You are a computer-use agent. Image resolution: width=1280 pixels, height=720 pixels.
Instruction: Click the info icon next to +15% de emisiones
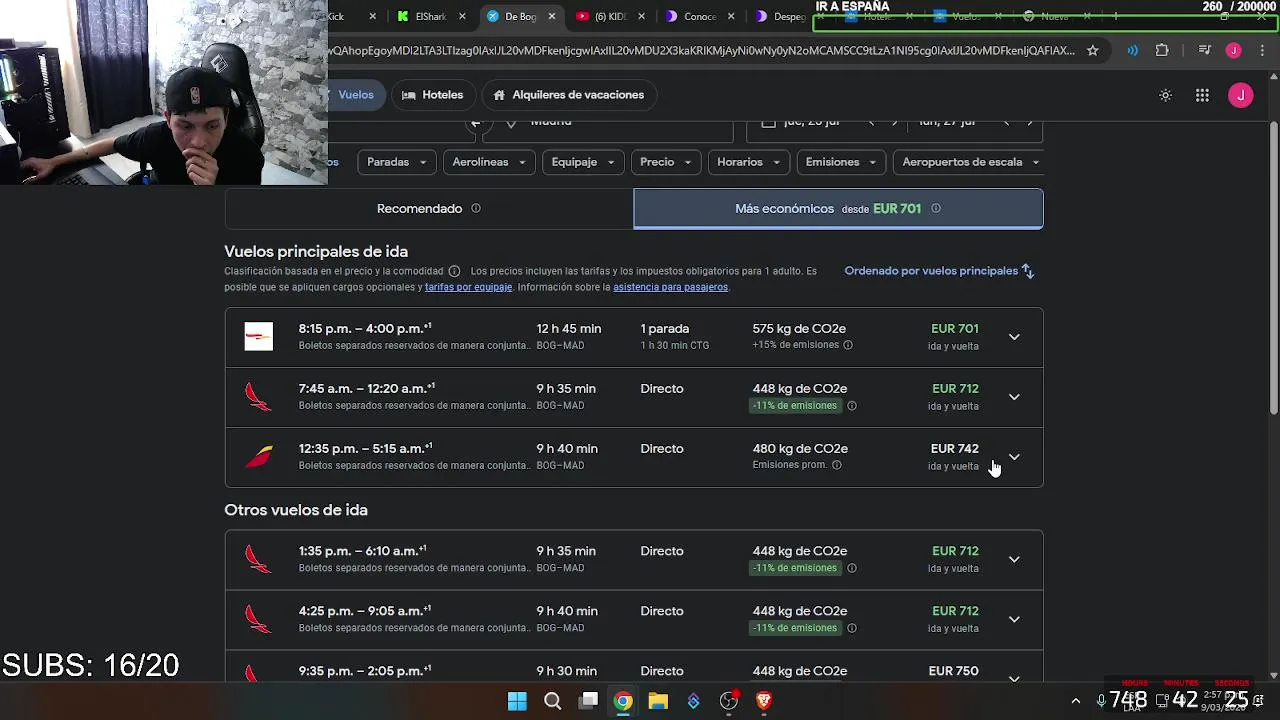[848, 345]
